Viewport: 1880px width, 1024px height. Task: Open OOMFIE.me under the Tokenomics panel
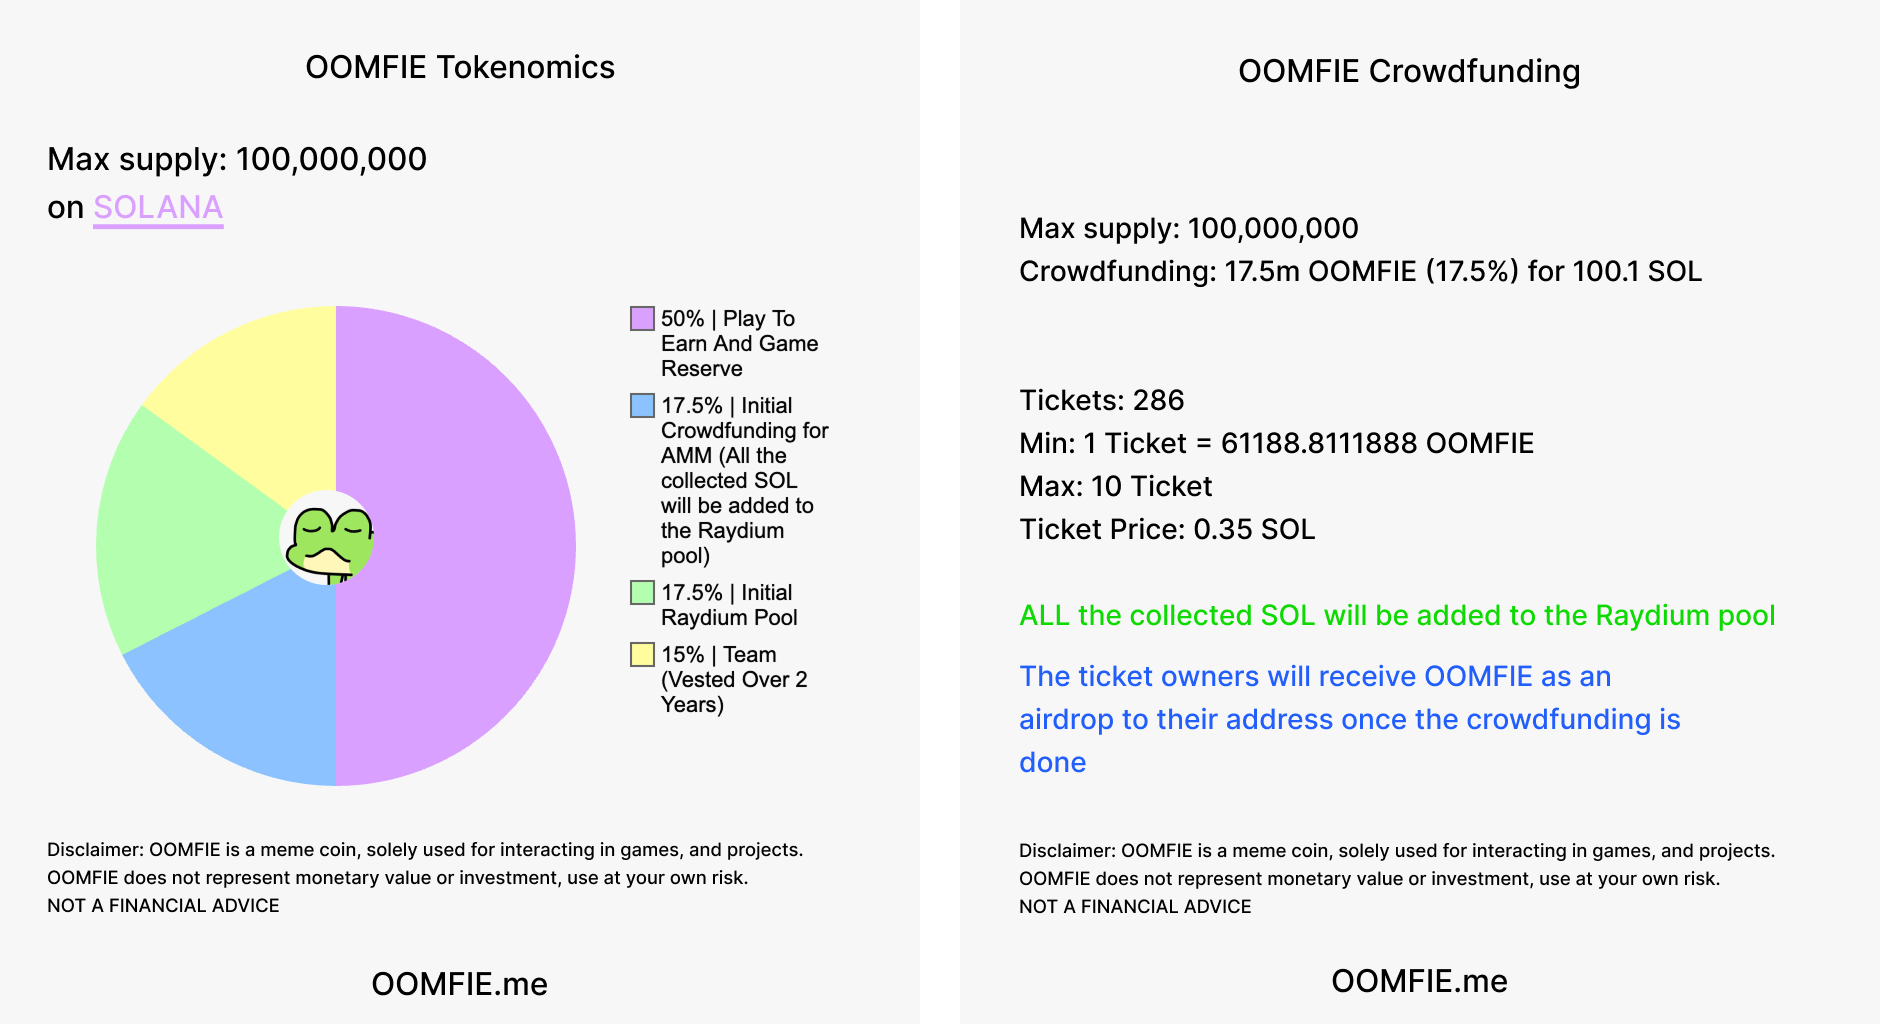460,984
